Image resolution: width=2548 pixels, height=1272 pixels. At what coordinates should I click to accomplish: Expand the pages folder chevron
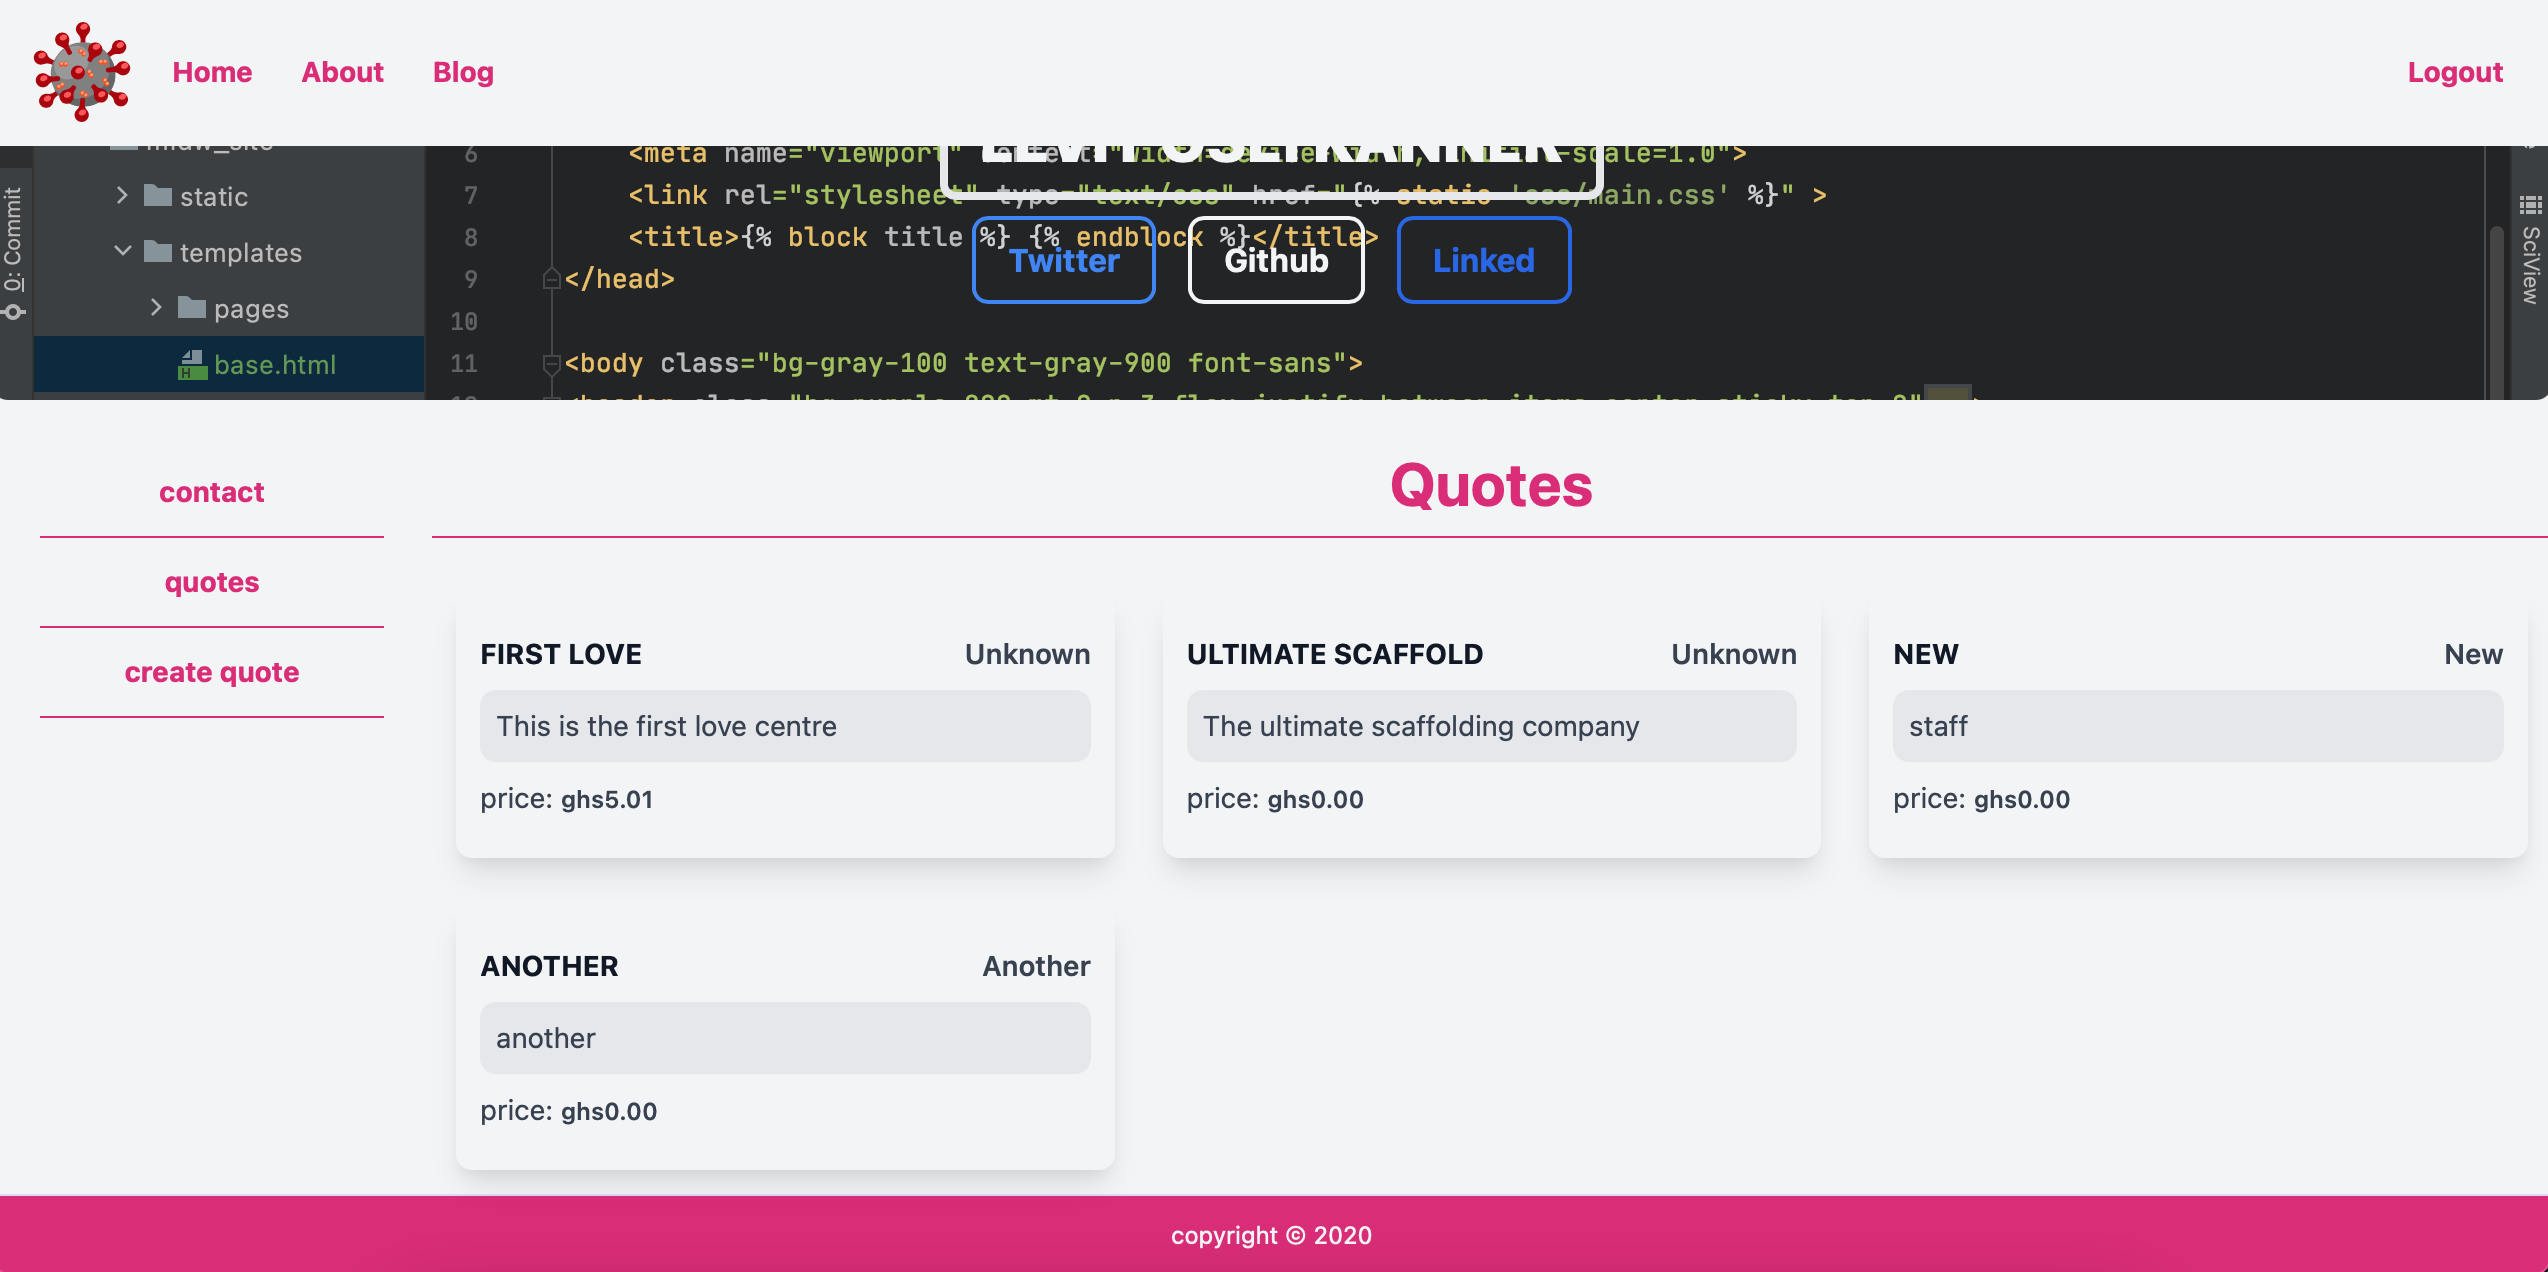[x=156, y=308]
